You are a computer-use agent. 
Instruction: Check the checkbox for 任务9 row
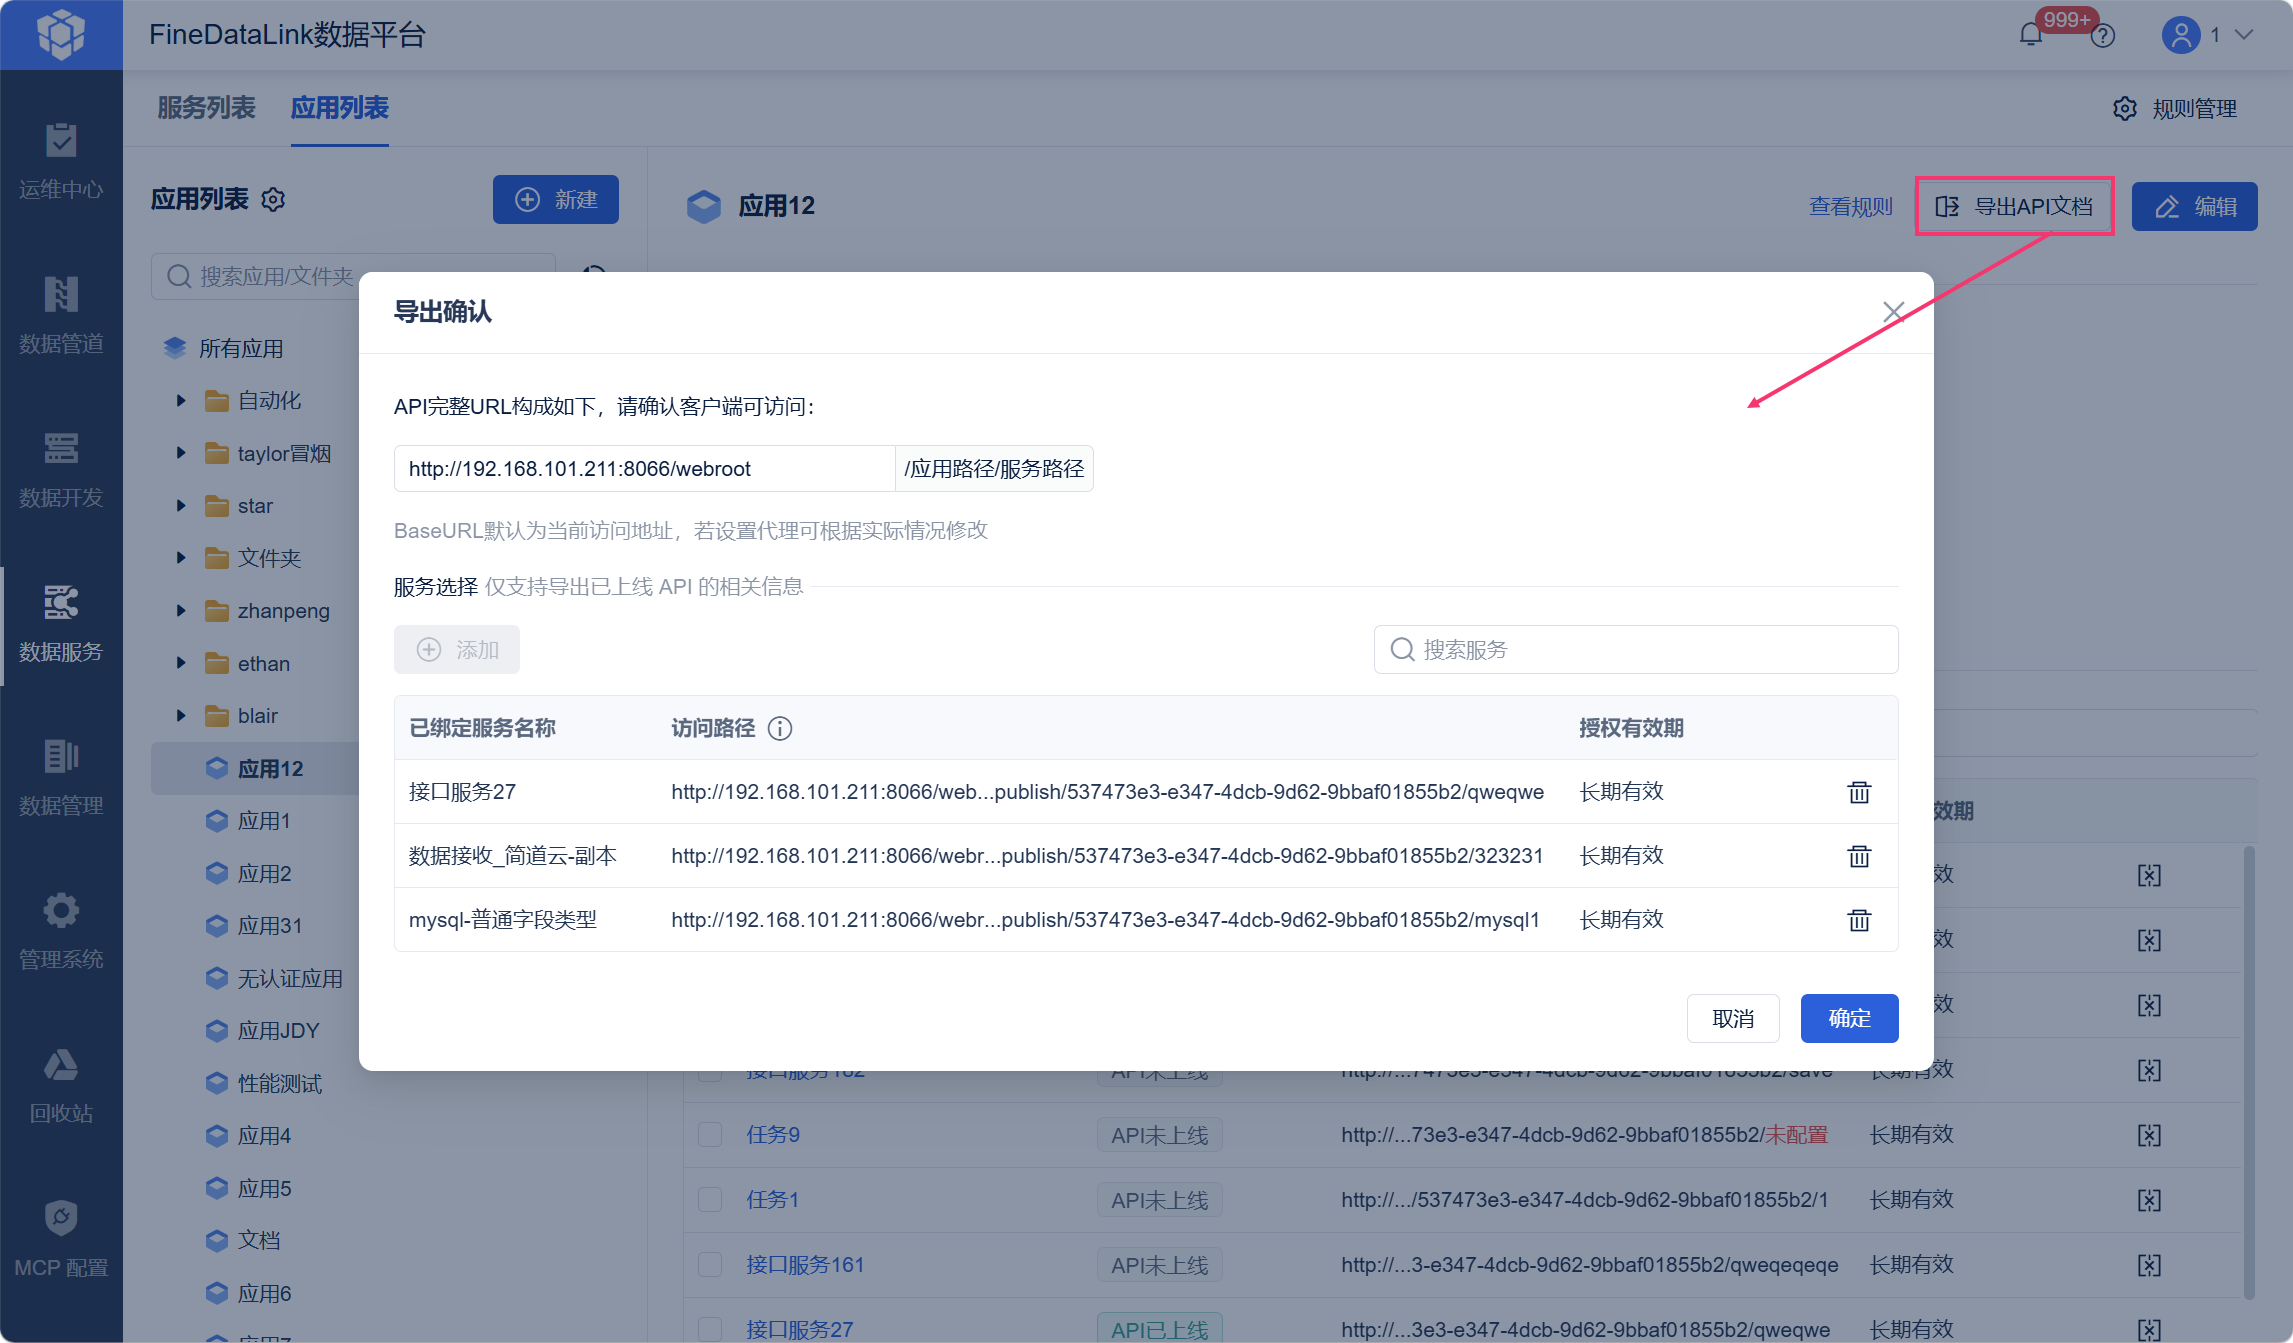[x=710, y=1134]
